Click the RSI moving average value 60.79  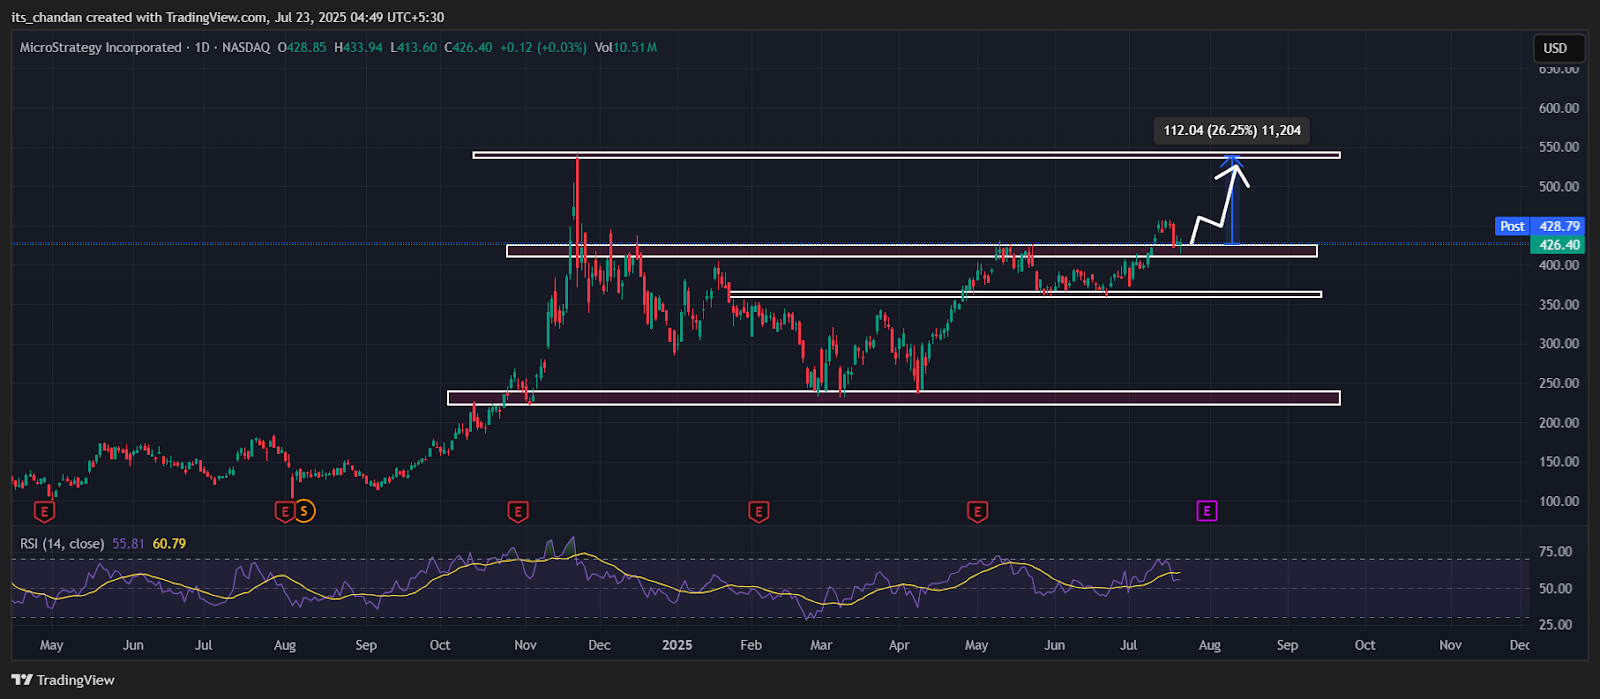(x=169, y=544)
